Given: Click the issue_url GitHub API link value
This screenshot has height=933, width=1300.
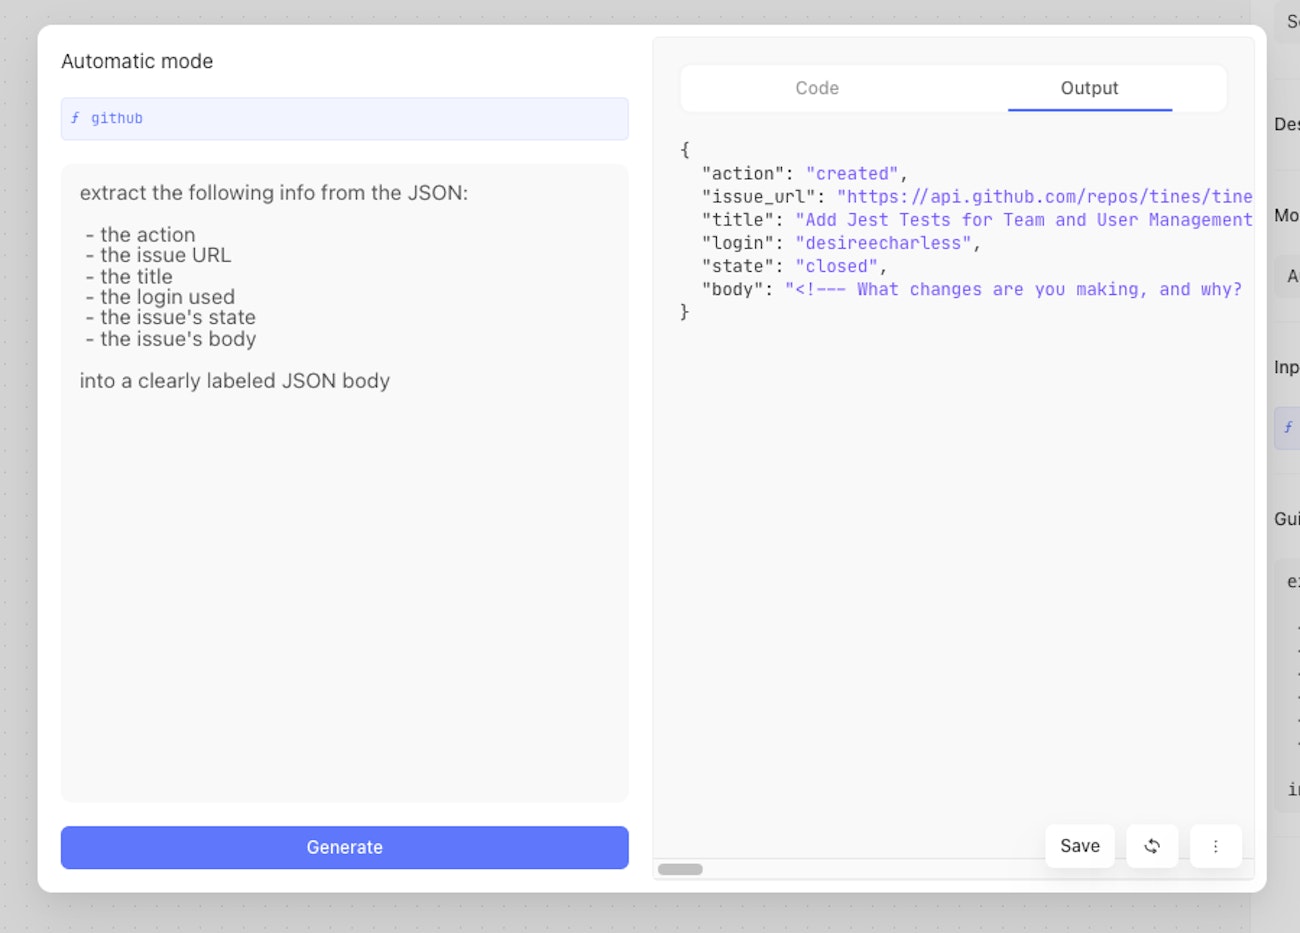Looking at the screenshot, I should [x=1044, y=197].
